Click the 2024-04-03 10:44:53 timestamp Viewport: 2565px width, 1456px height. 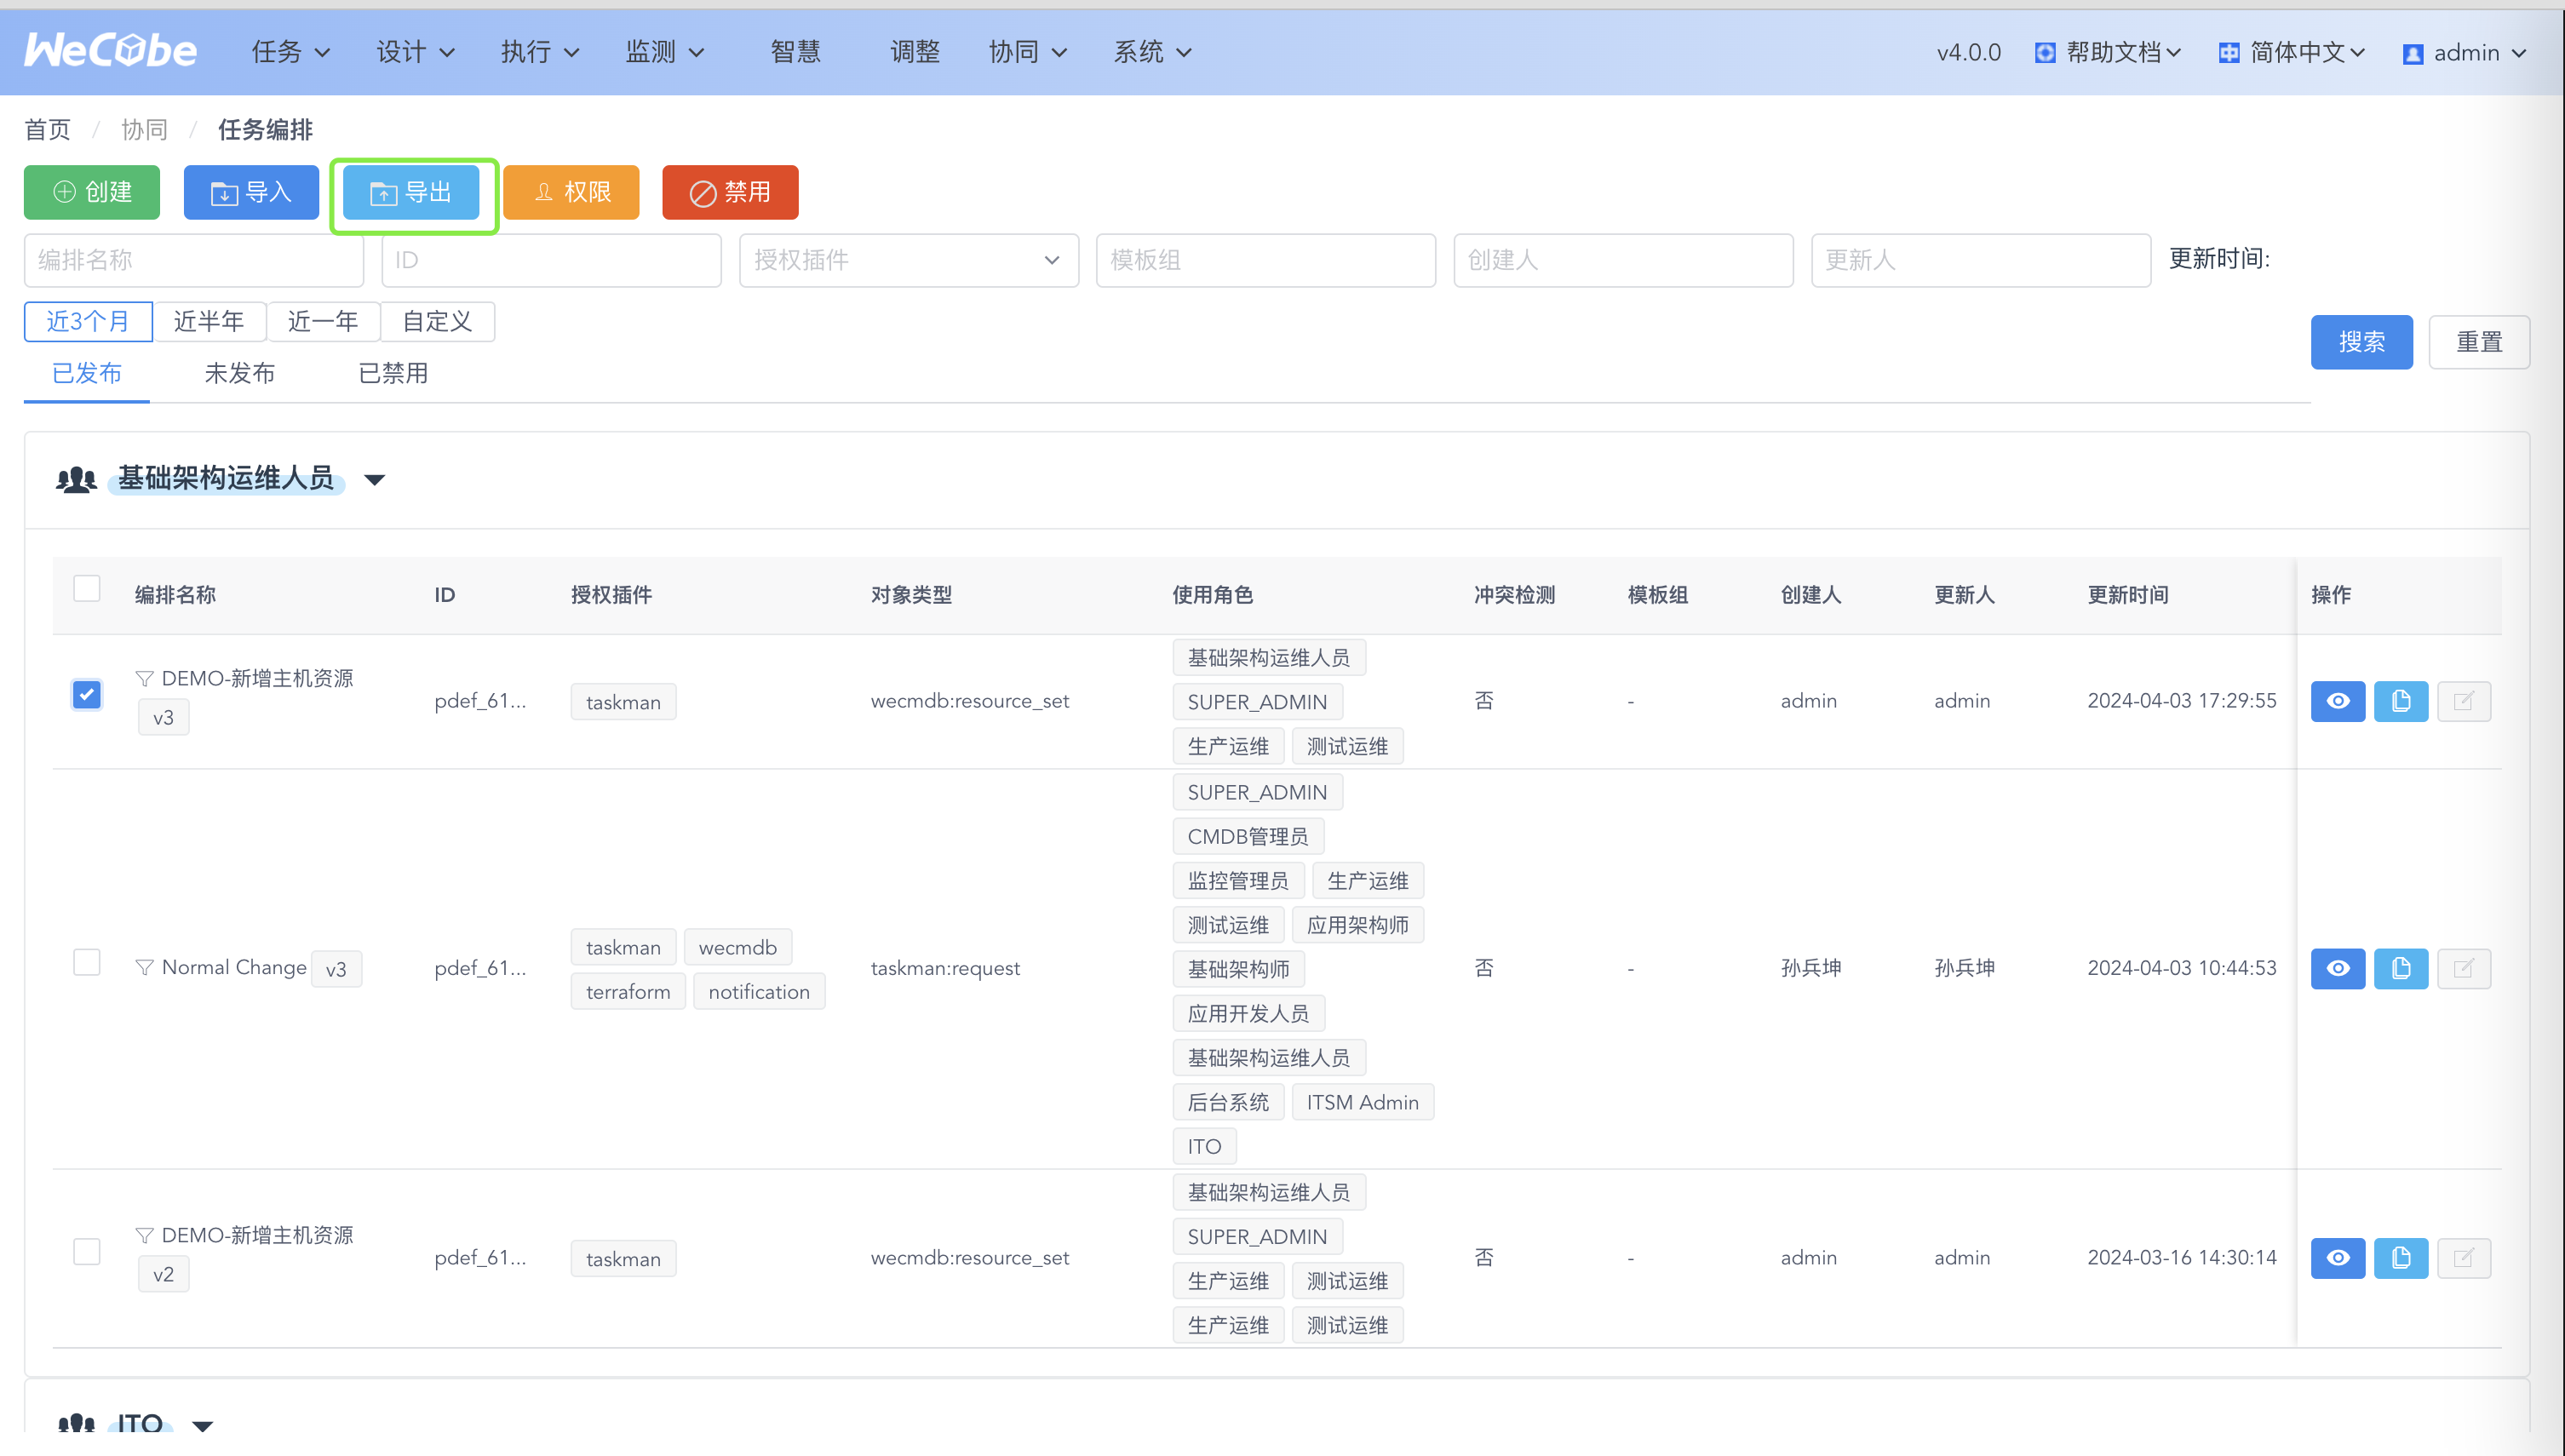[x=2181, y=968]
